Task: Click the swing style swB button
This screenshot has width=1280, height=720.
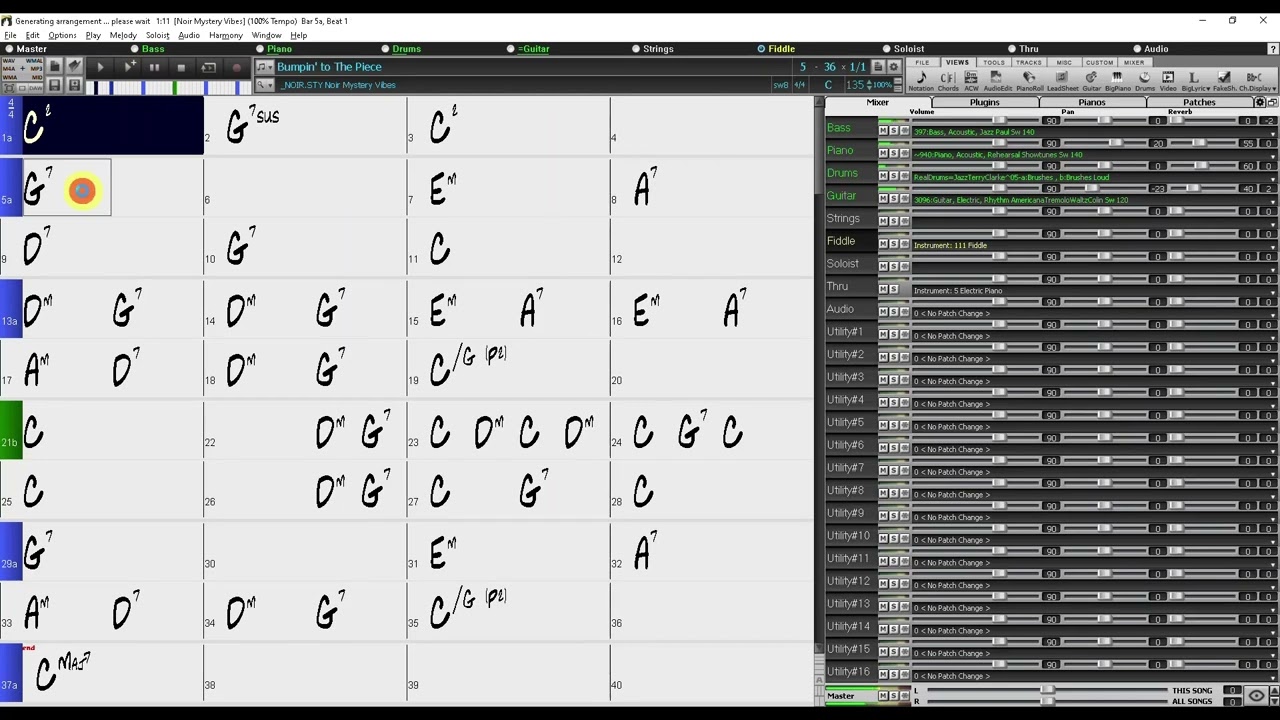Action: tap(780, 85)
